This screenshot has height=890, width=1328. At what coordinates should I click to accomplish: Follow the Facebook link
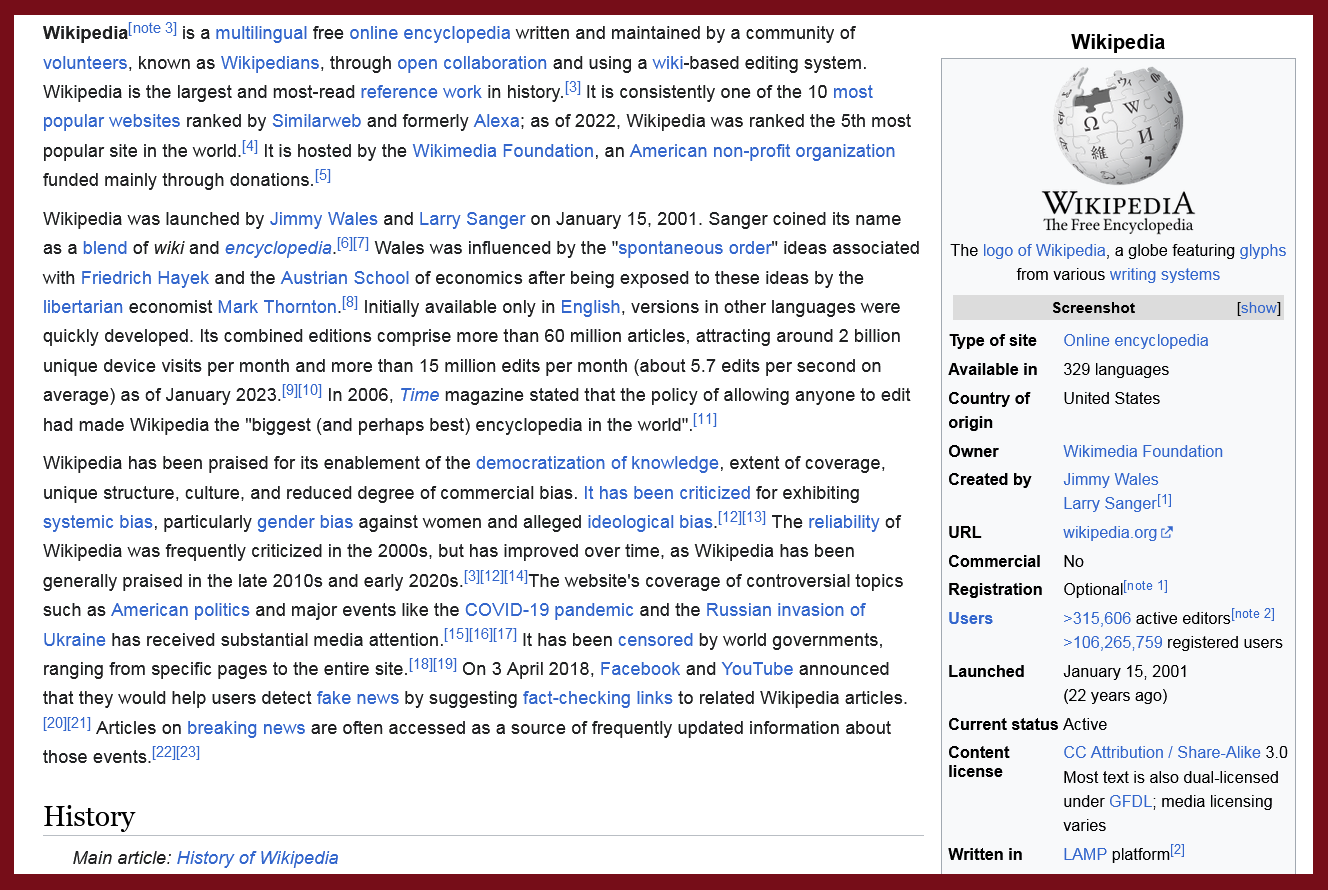click(x=640, y=669)
